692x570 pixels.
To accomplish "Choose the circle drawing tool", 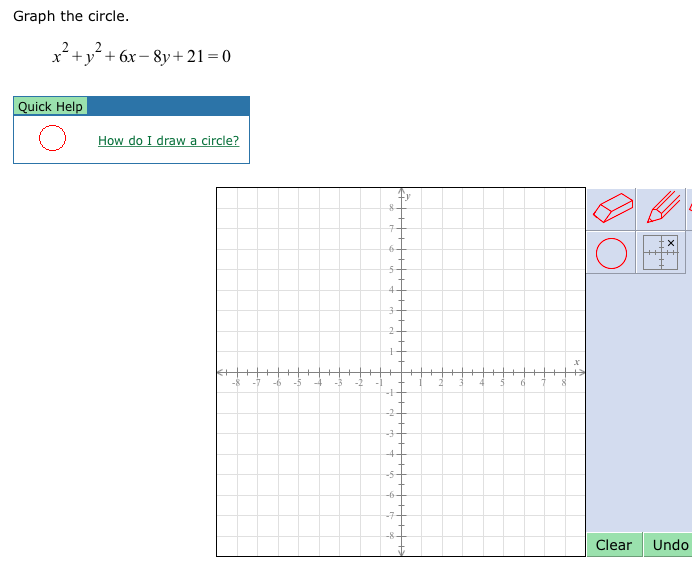I will pos(611,253).
